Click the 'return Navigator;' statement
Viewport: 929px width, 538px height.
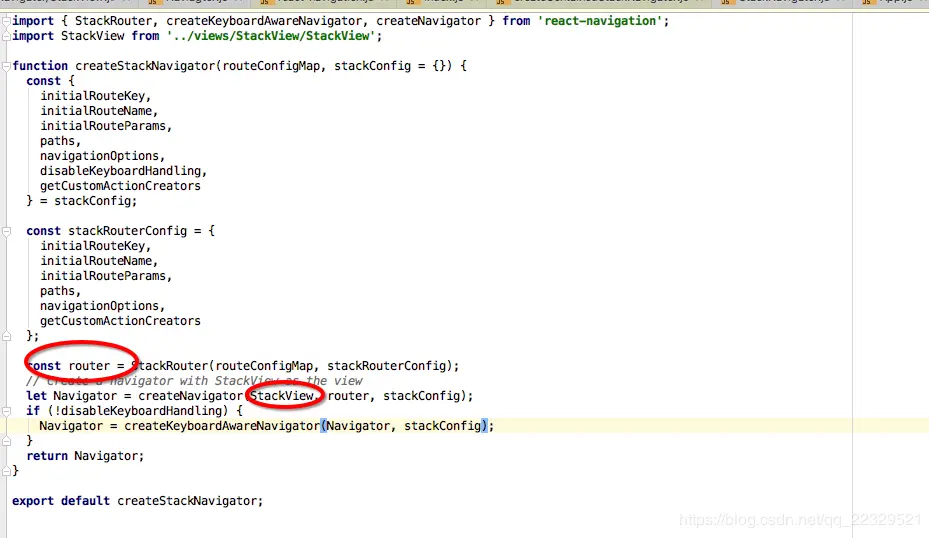pos(85,456)
